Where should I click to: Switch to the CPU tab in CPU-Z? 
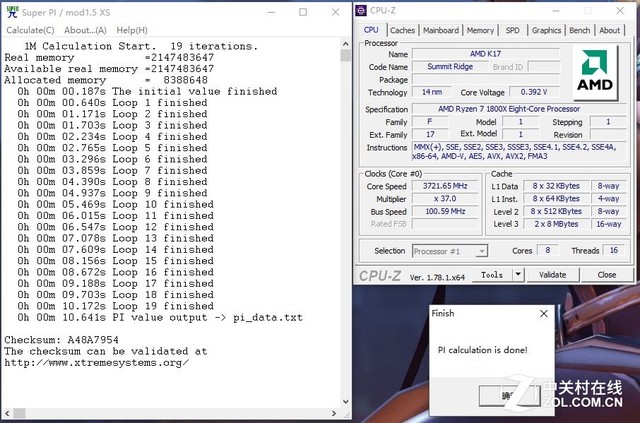pos(371,30)
